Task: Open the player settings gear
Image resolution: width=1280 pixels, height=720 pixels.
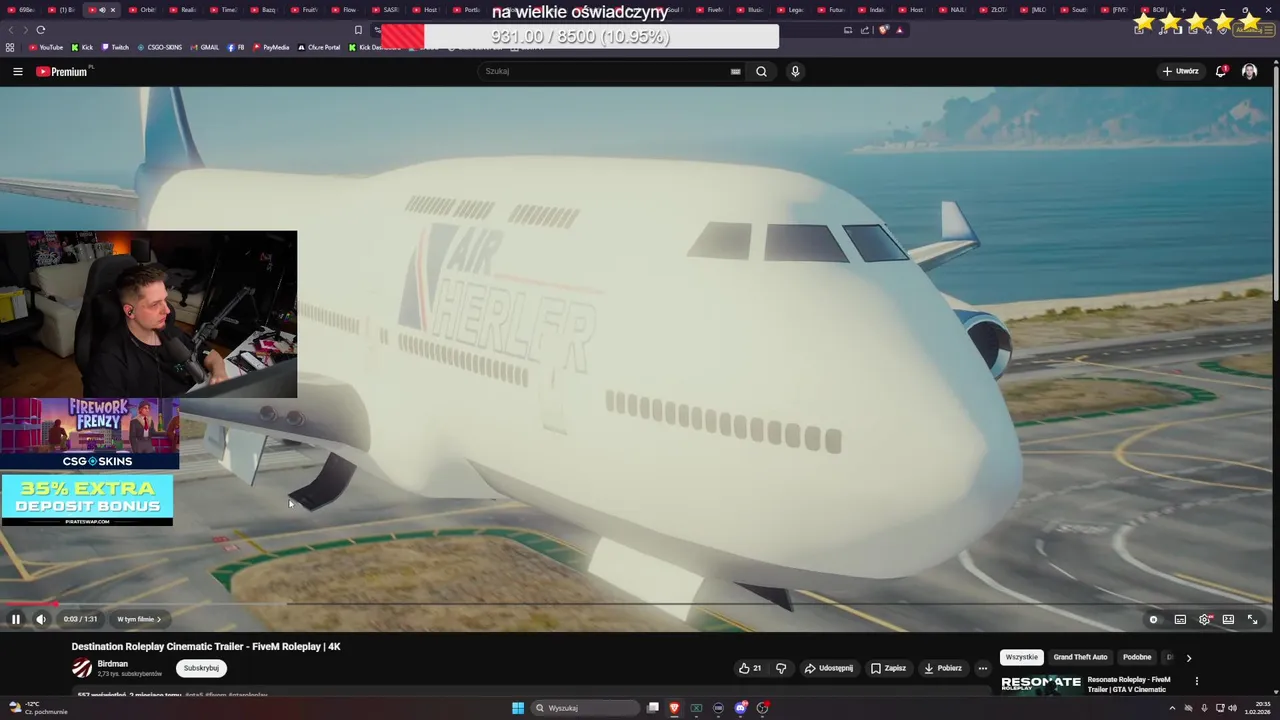Action: [x=1205, y=619]
